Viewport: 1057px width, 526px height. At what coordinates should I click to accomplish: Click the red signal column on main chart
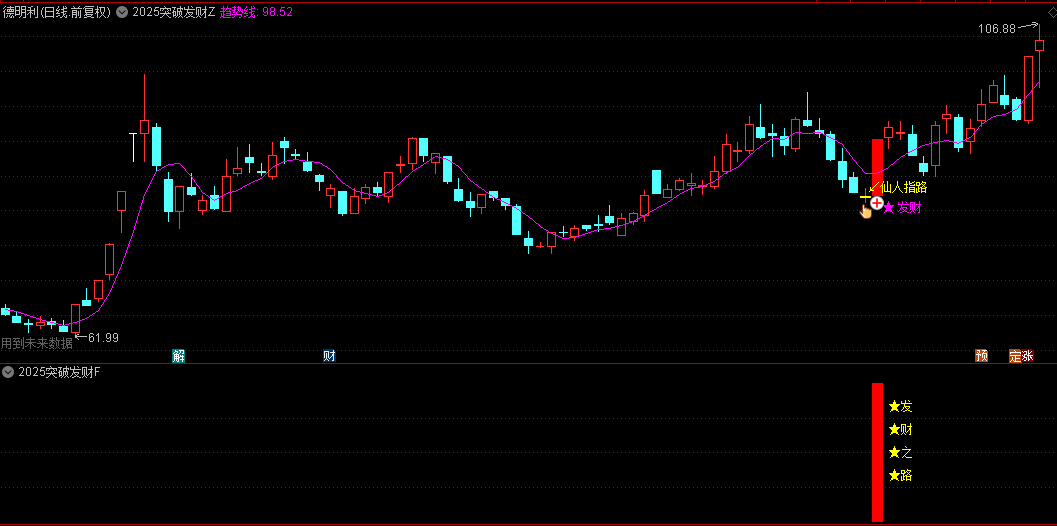877,168
